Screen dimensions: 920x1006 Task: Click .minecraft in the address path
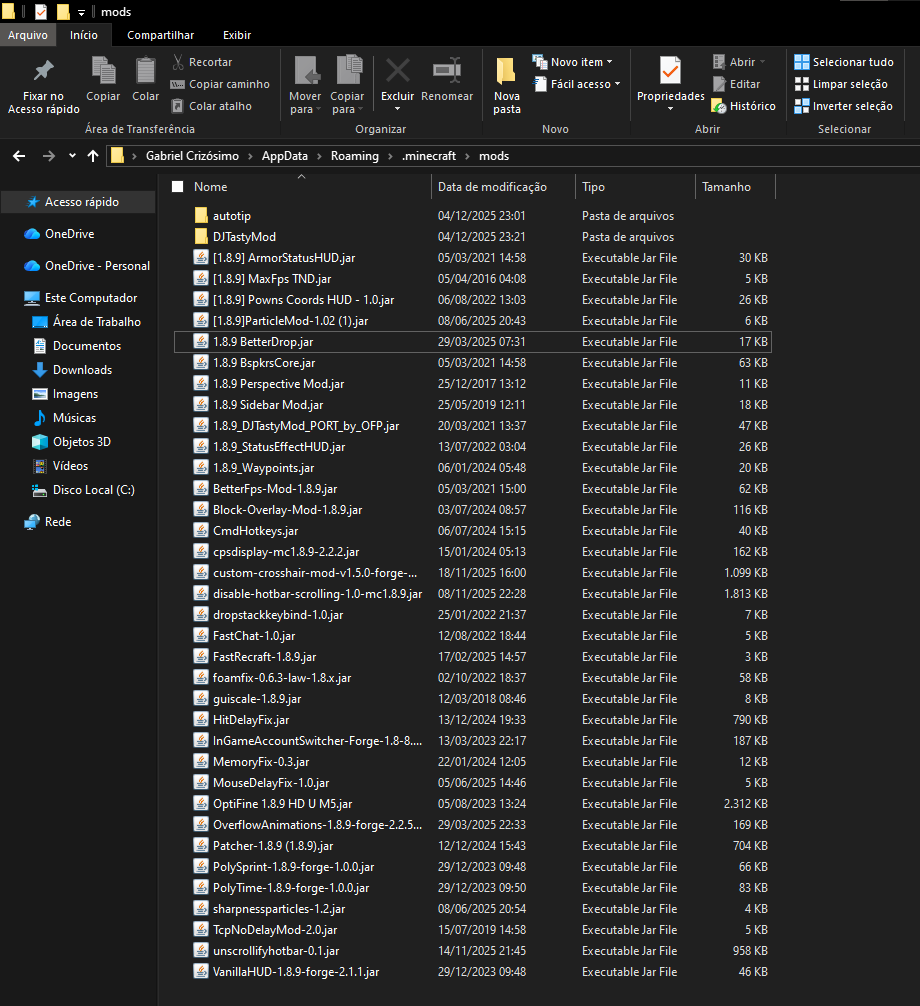(x=429, y=156)
